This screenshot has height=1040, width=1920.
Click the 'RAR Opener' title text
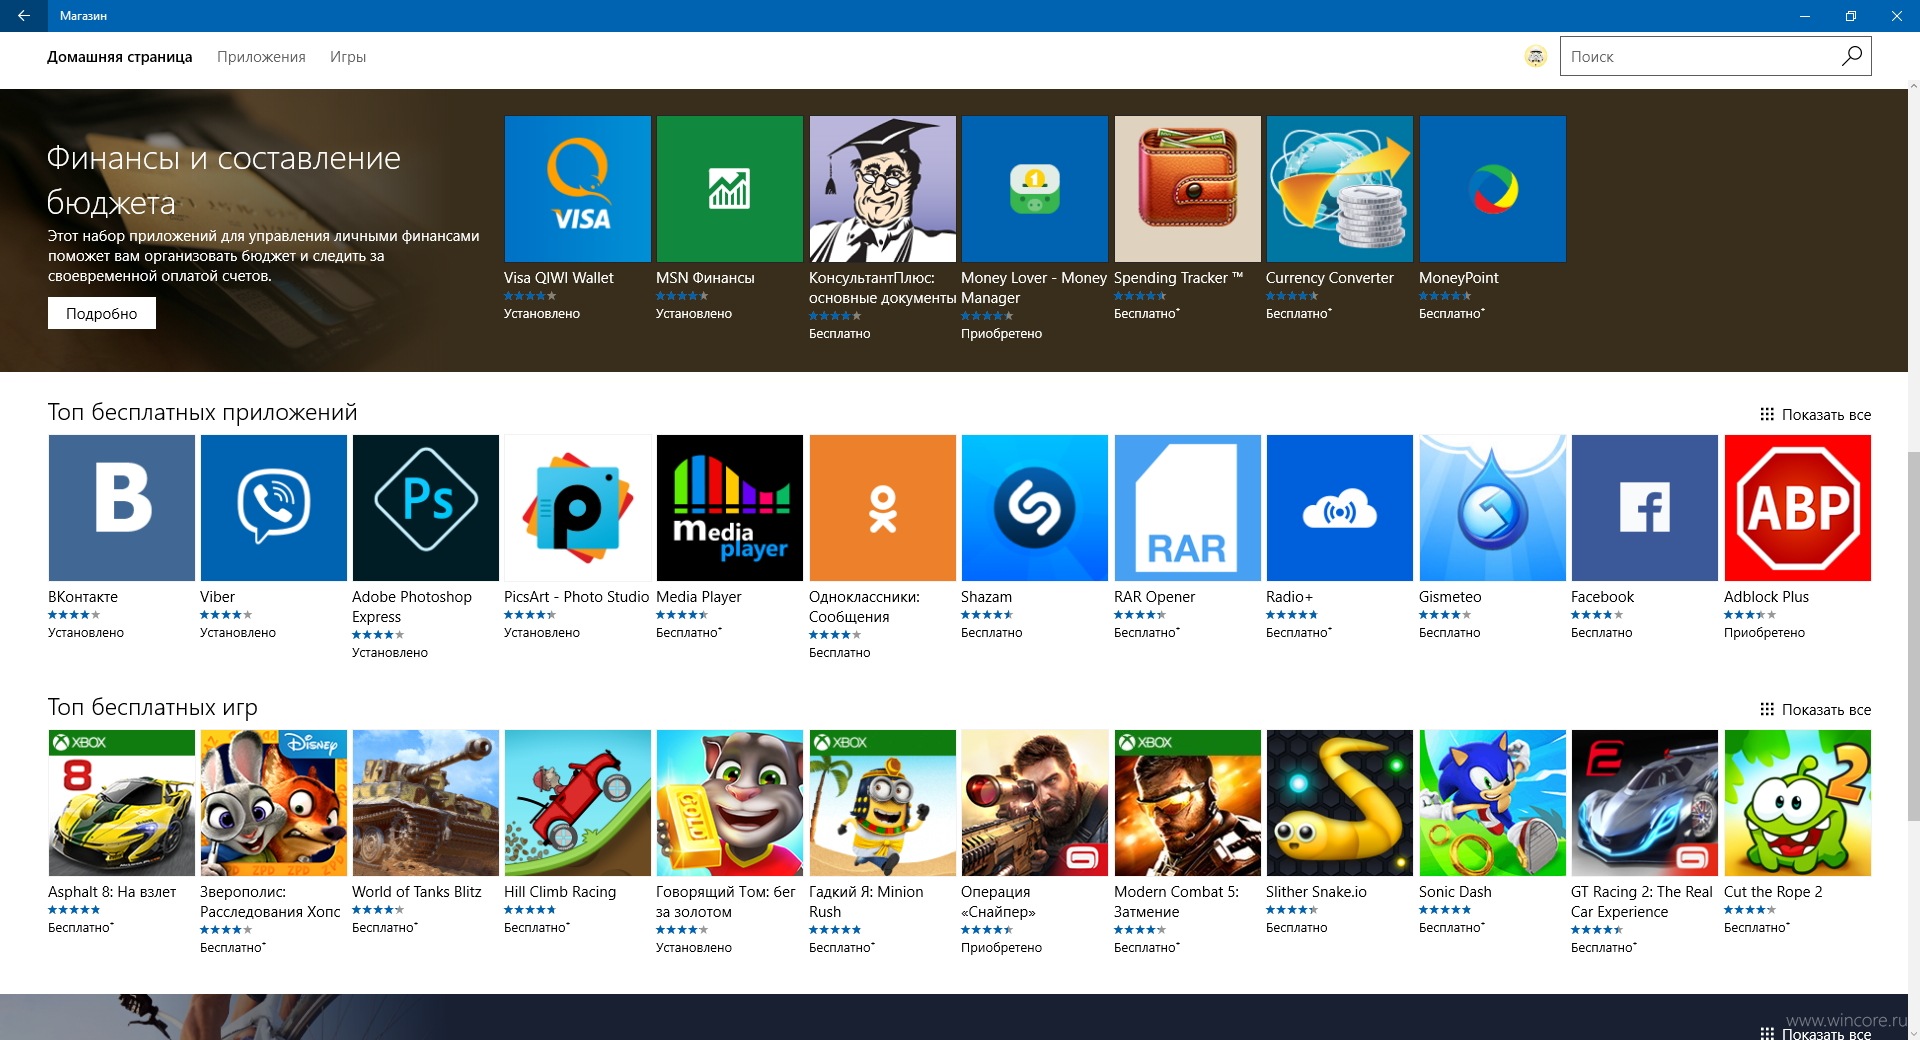coord(1155,597)
